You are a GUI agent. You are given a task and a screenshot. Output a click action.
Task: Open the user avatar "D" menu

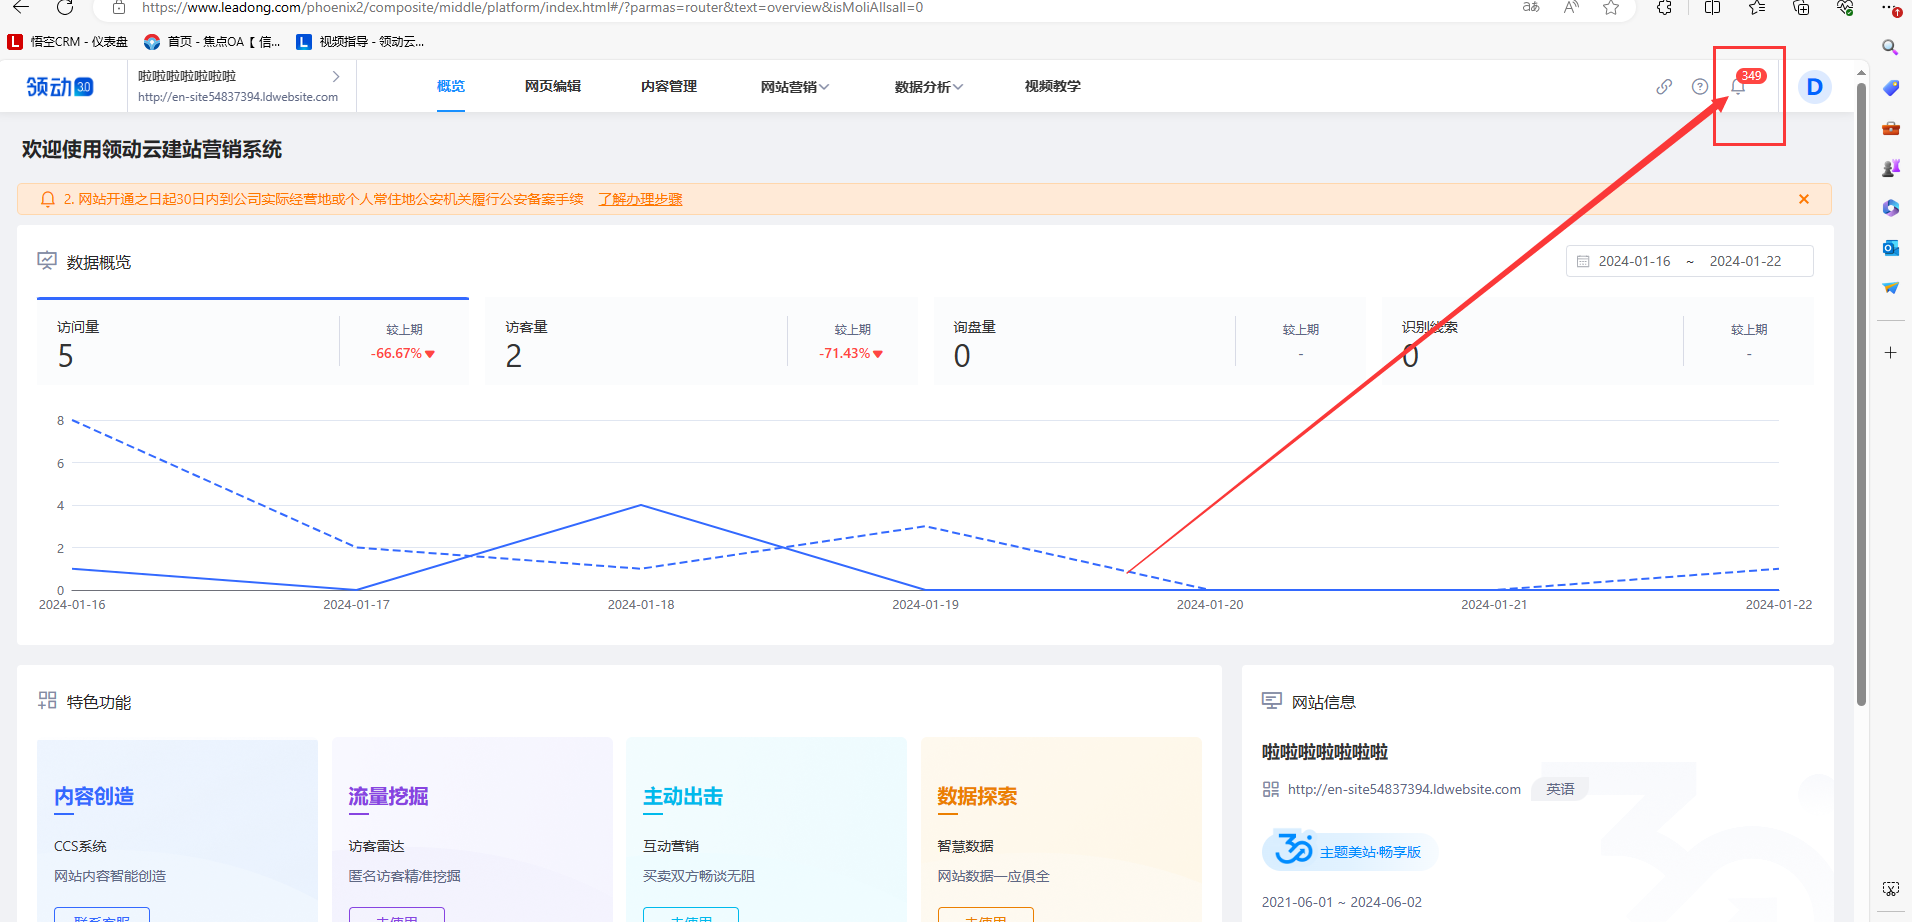1814,86
